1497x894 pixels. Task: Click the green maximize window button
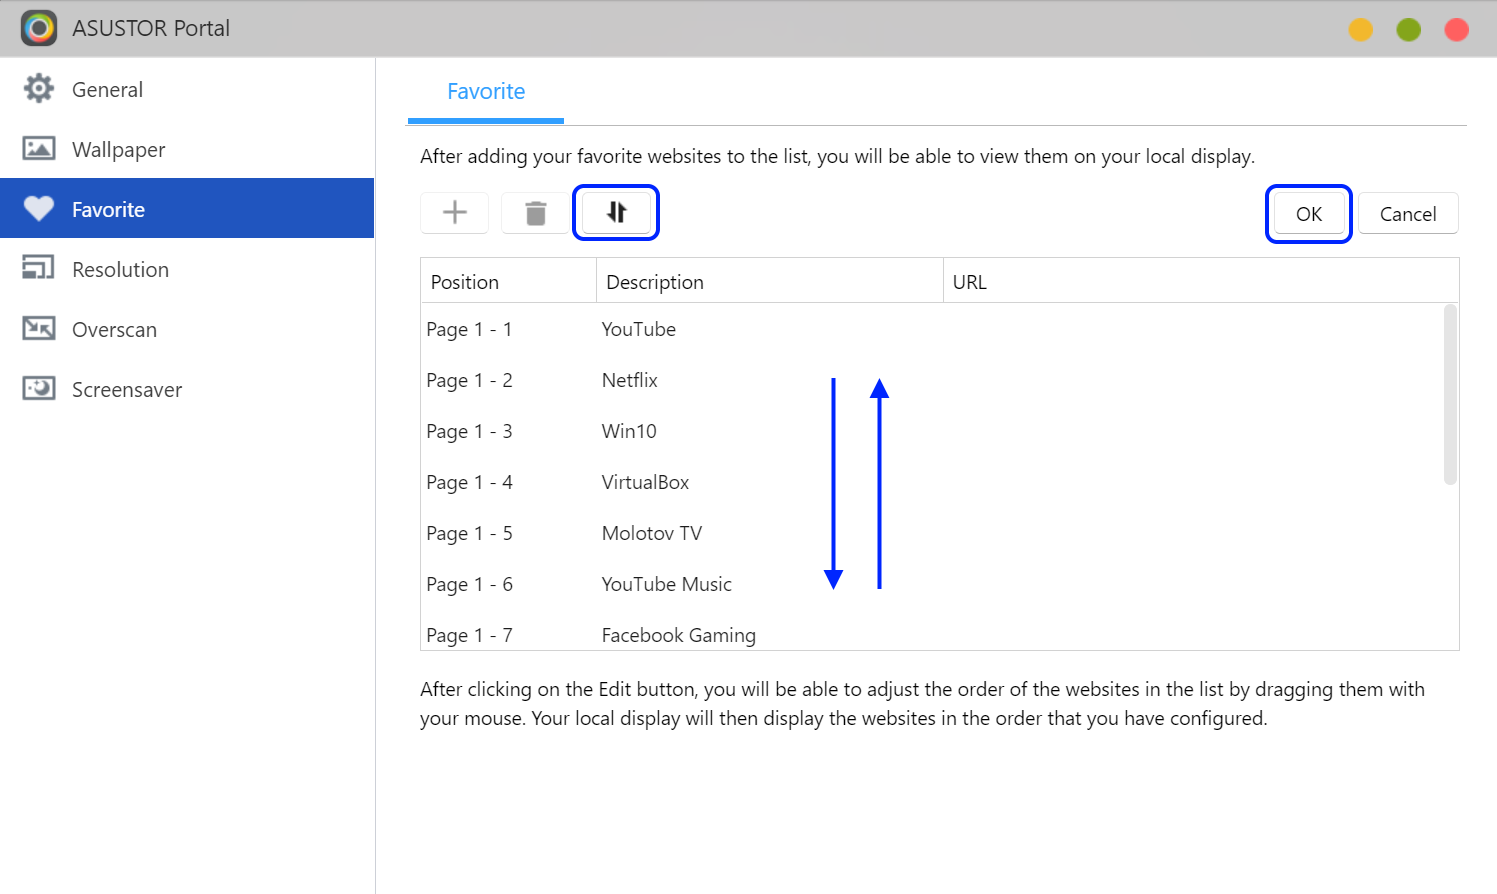[1409, 30]
